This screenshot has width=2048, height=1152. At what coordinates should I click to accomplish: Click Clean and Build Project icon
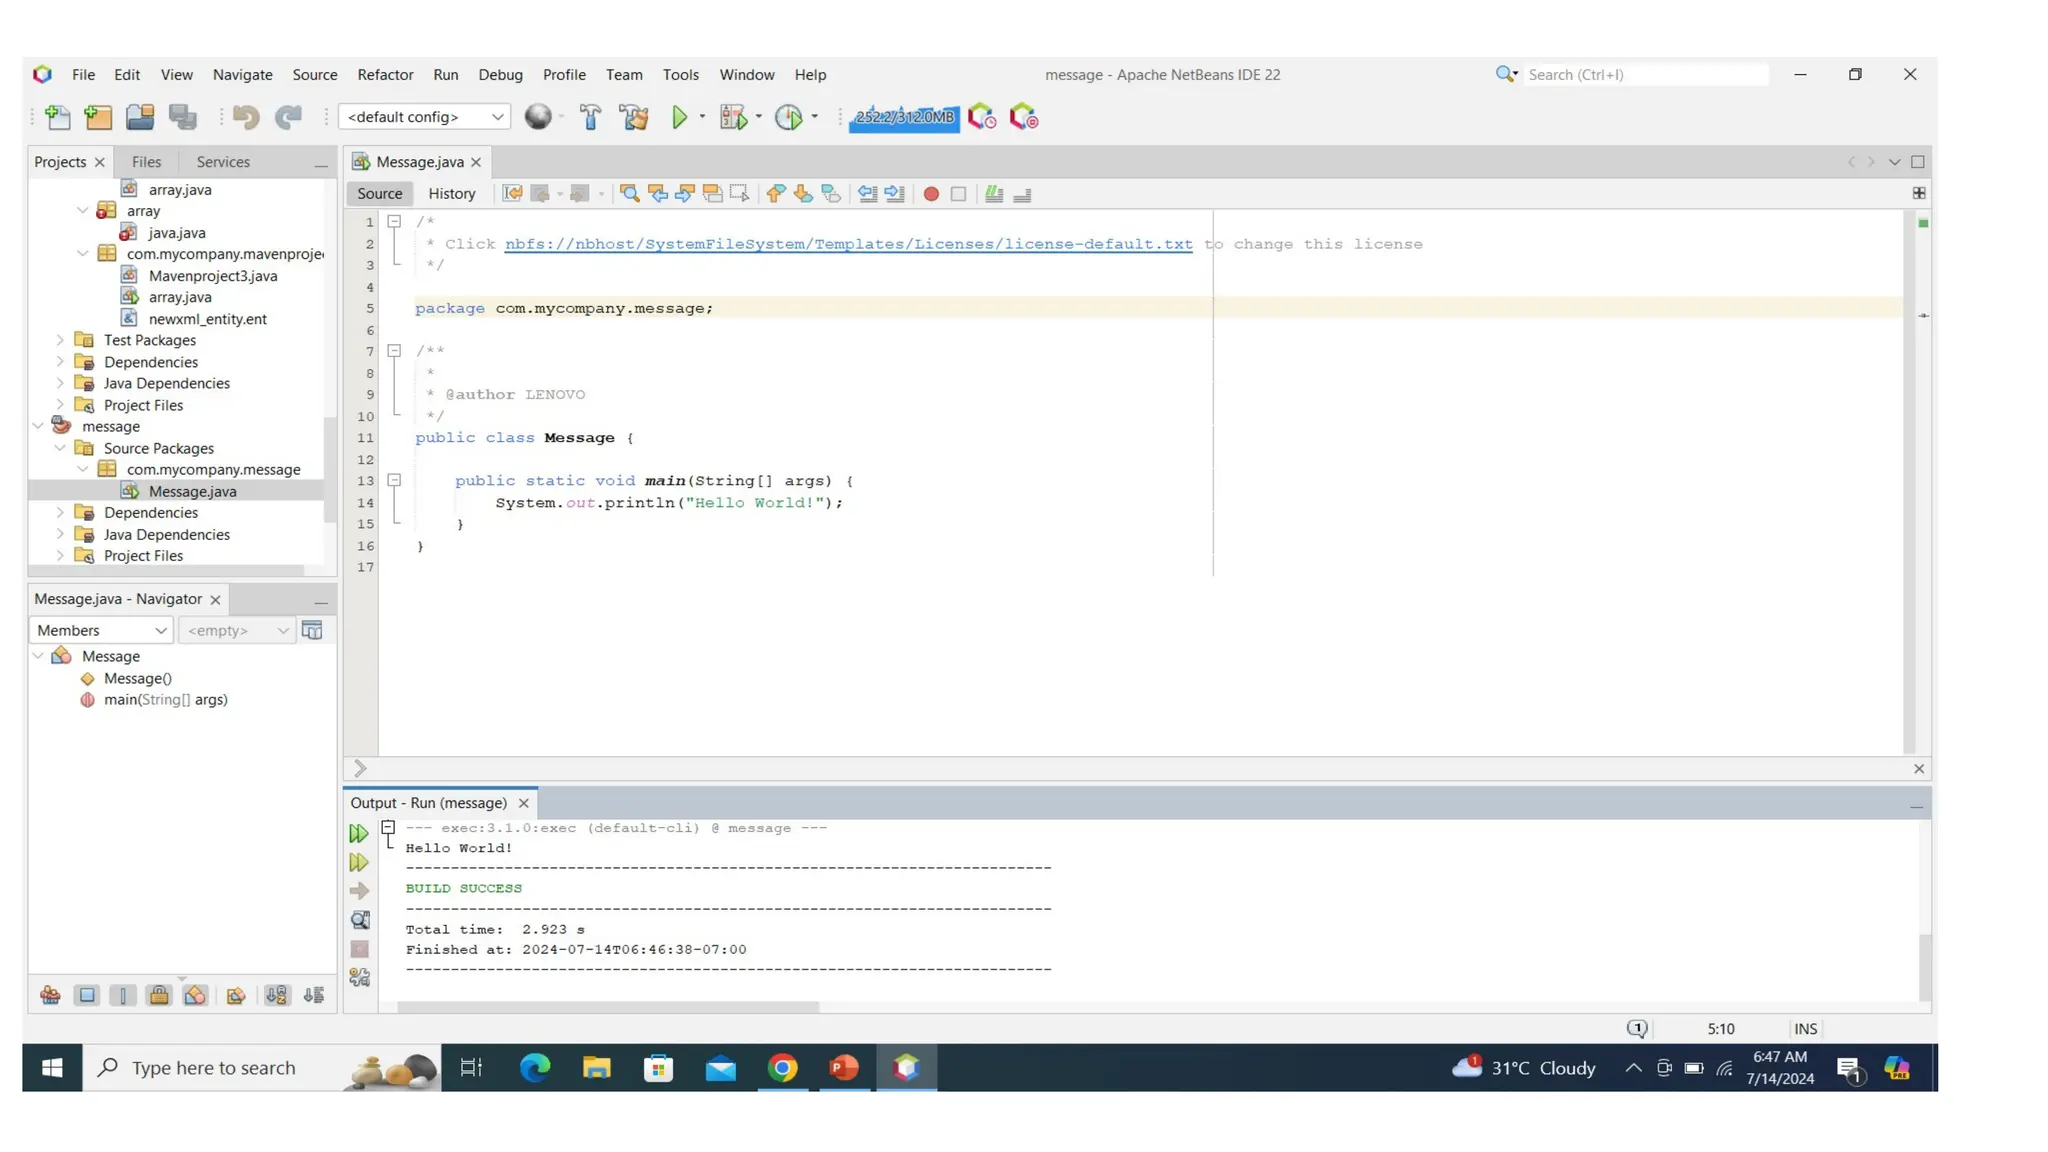click(x=634, y=117)
